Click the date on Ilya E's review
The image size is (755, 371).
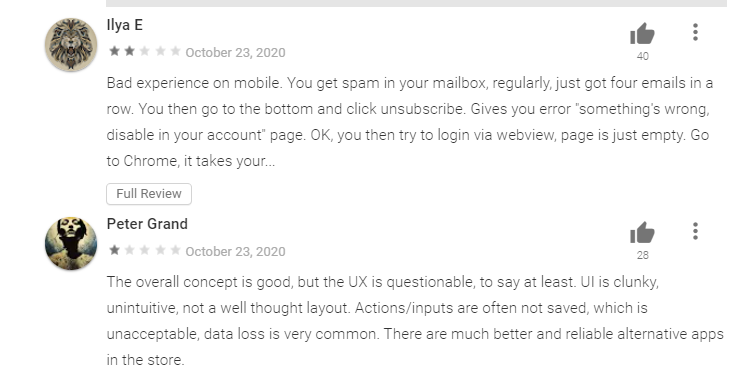pyautogui.click(x=235, y=52)
